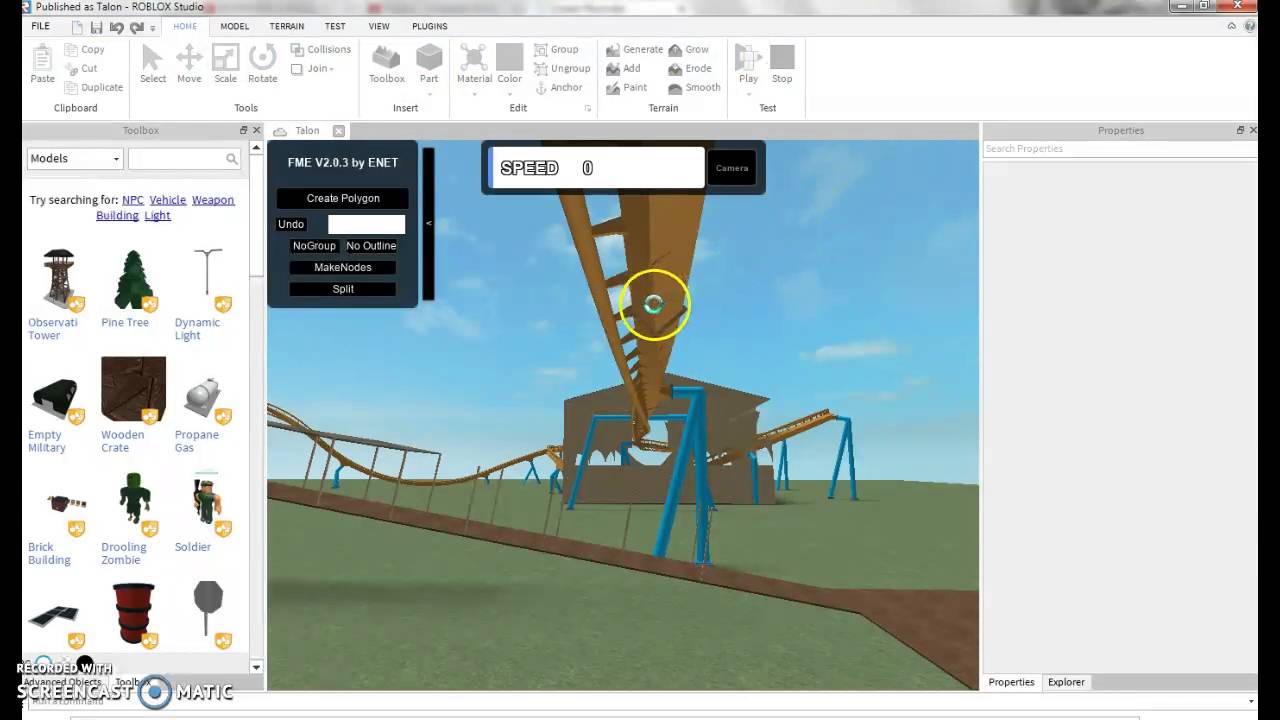Click the MakeNodes button
1280x720 pixels.
click(x=343, y=267)
